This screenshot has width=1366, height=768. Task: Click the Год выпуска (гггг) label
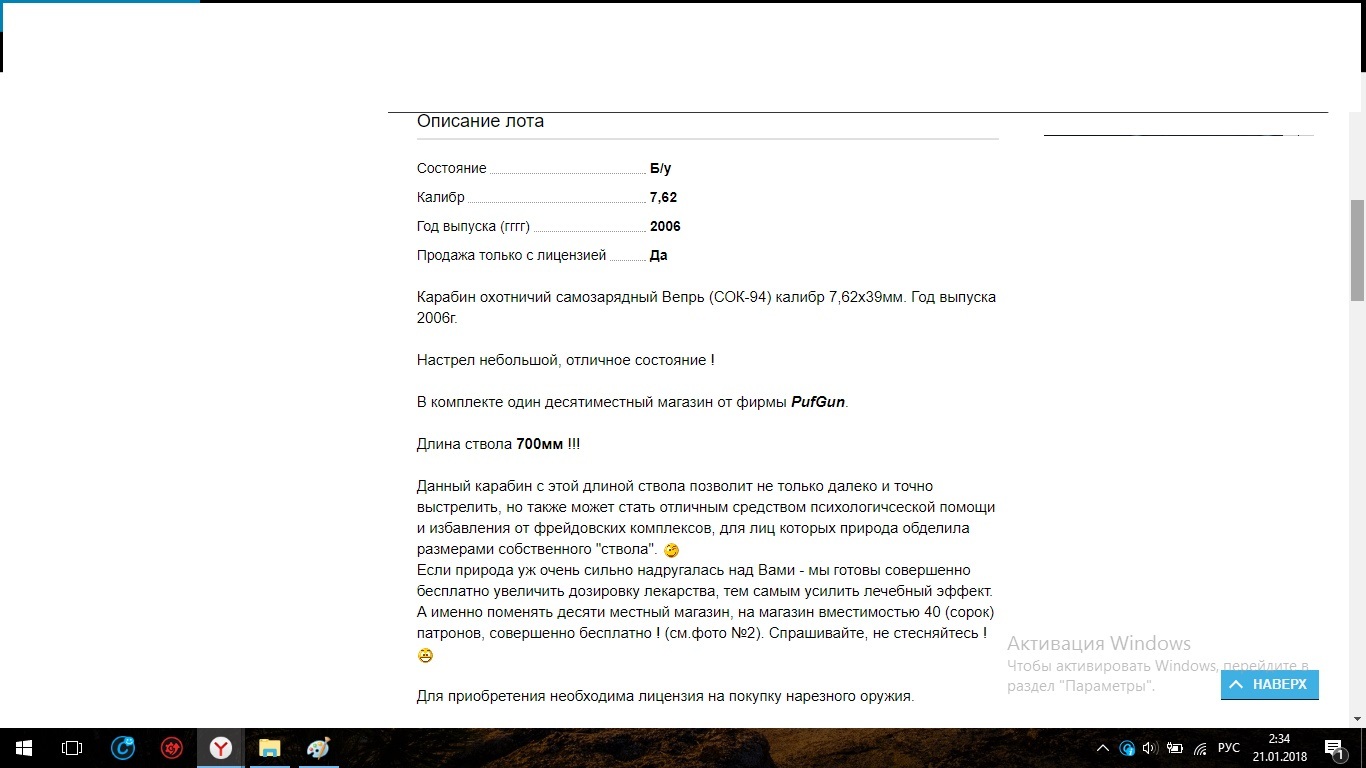coord(473,227)
